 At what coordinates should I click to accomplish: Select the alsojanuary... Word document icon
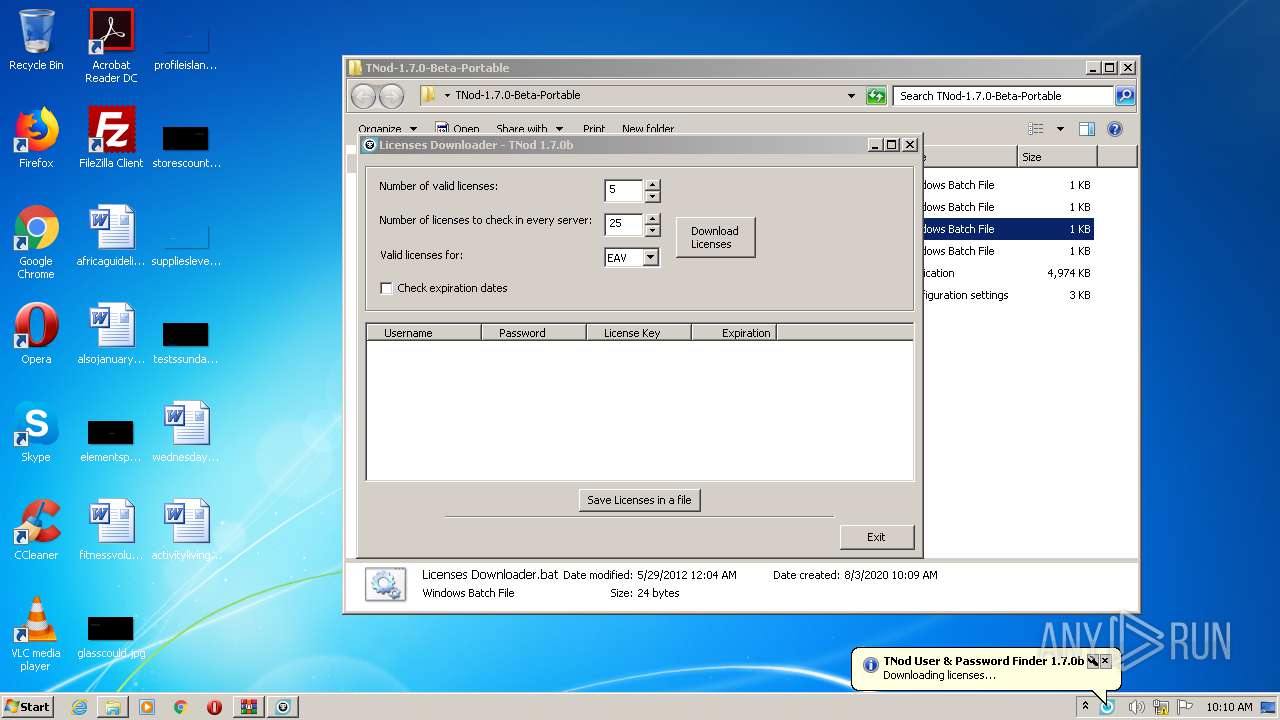click(x=111, y=334)
